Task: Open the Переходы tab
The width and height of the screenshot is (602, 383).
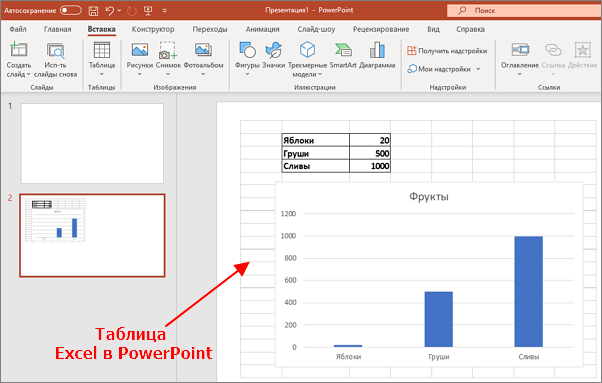Action: coord(210,29)
